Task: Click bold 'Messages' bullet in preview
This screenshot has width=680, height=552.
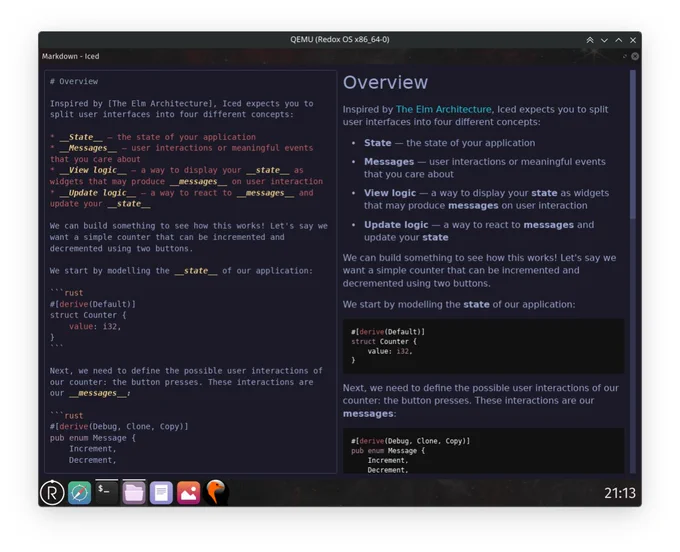Action: pos(389,162)
